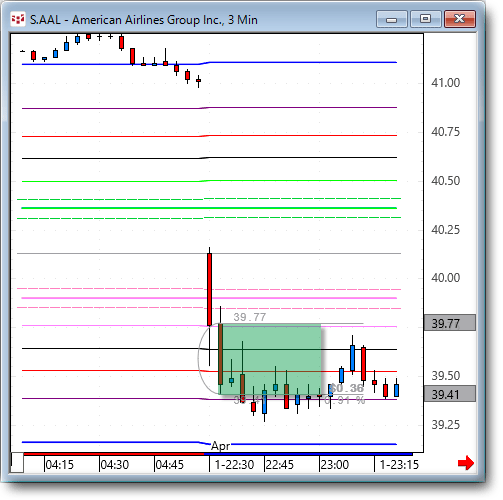
Task: Click the Apr month label
Action: tap(220, 446)
